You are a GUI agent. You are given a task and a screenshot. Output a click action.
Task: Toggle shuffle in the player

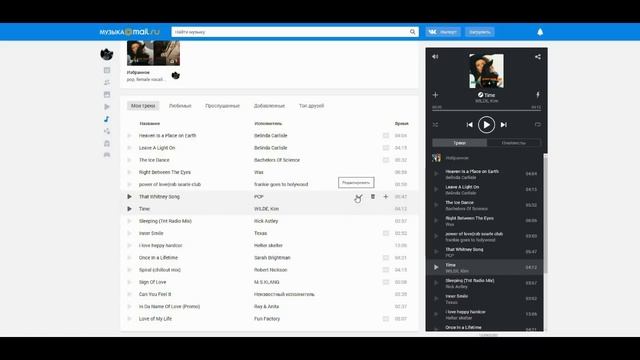coord(435,125)
